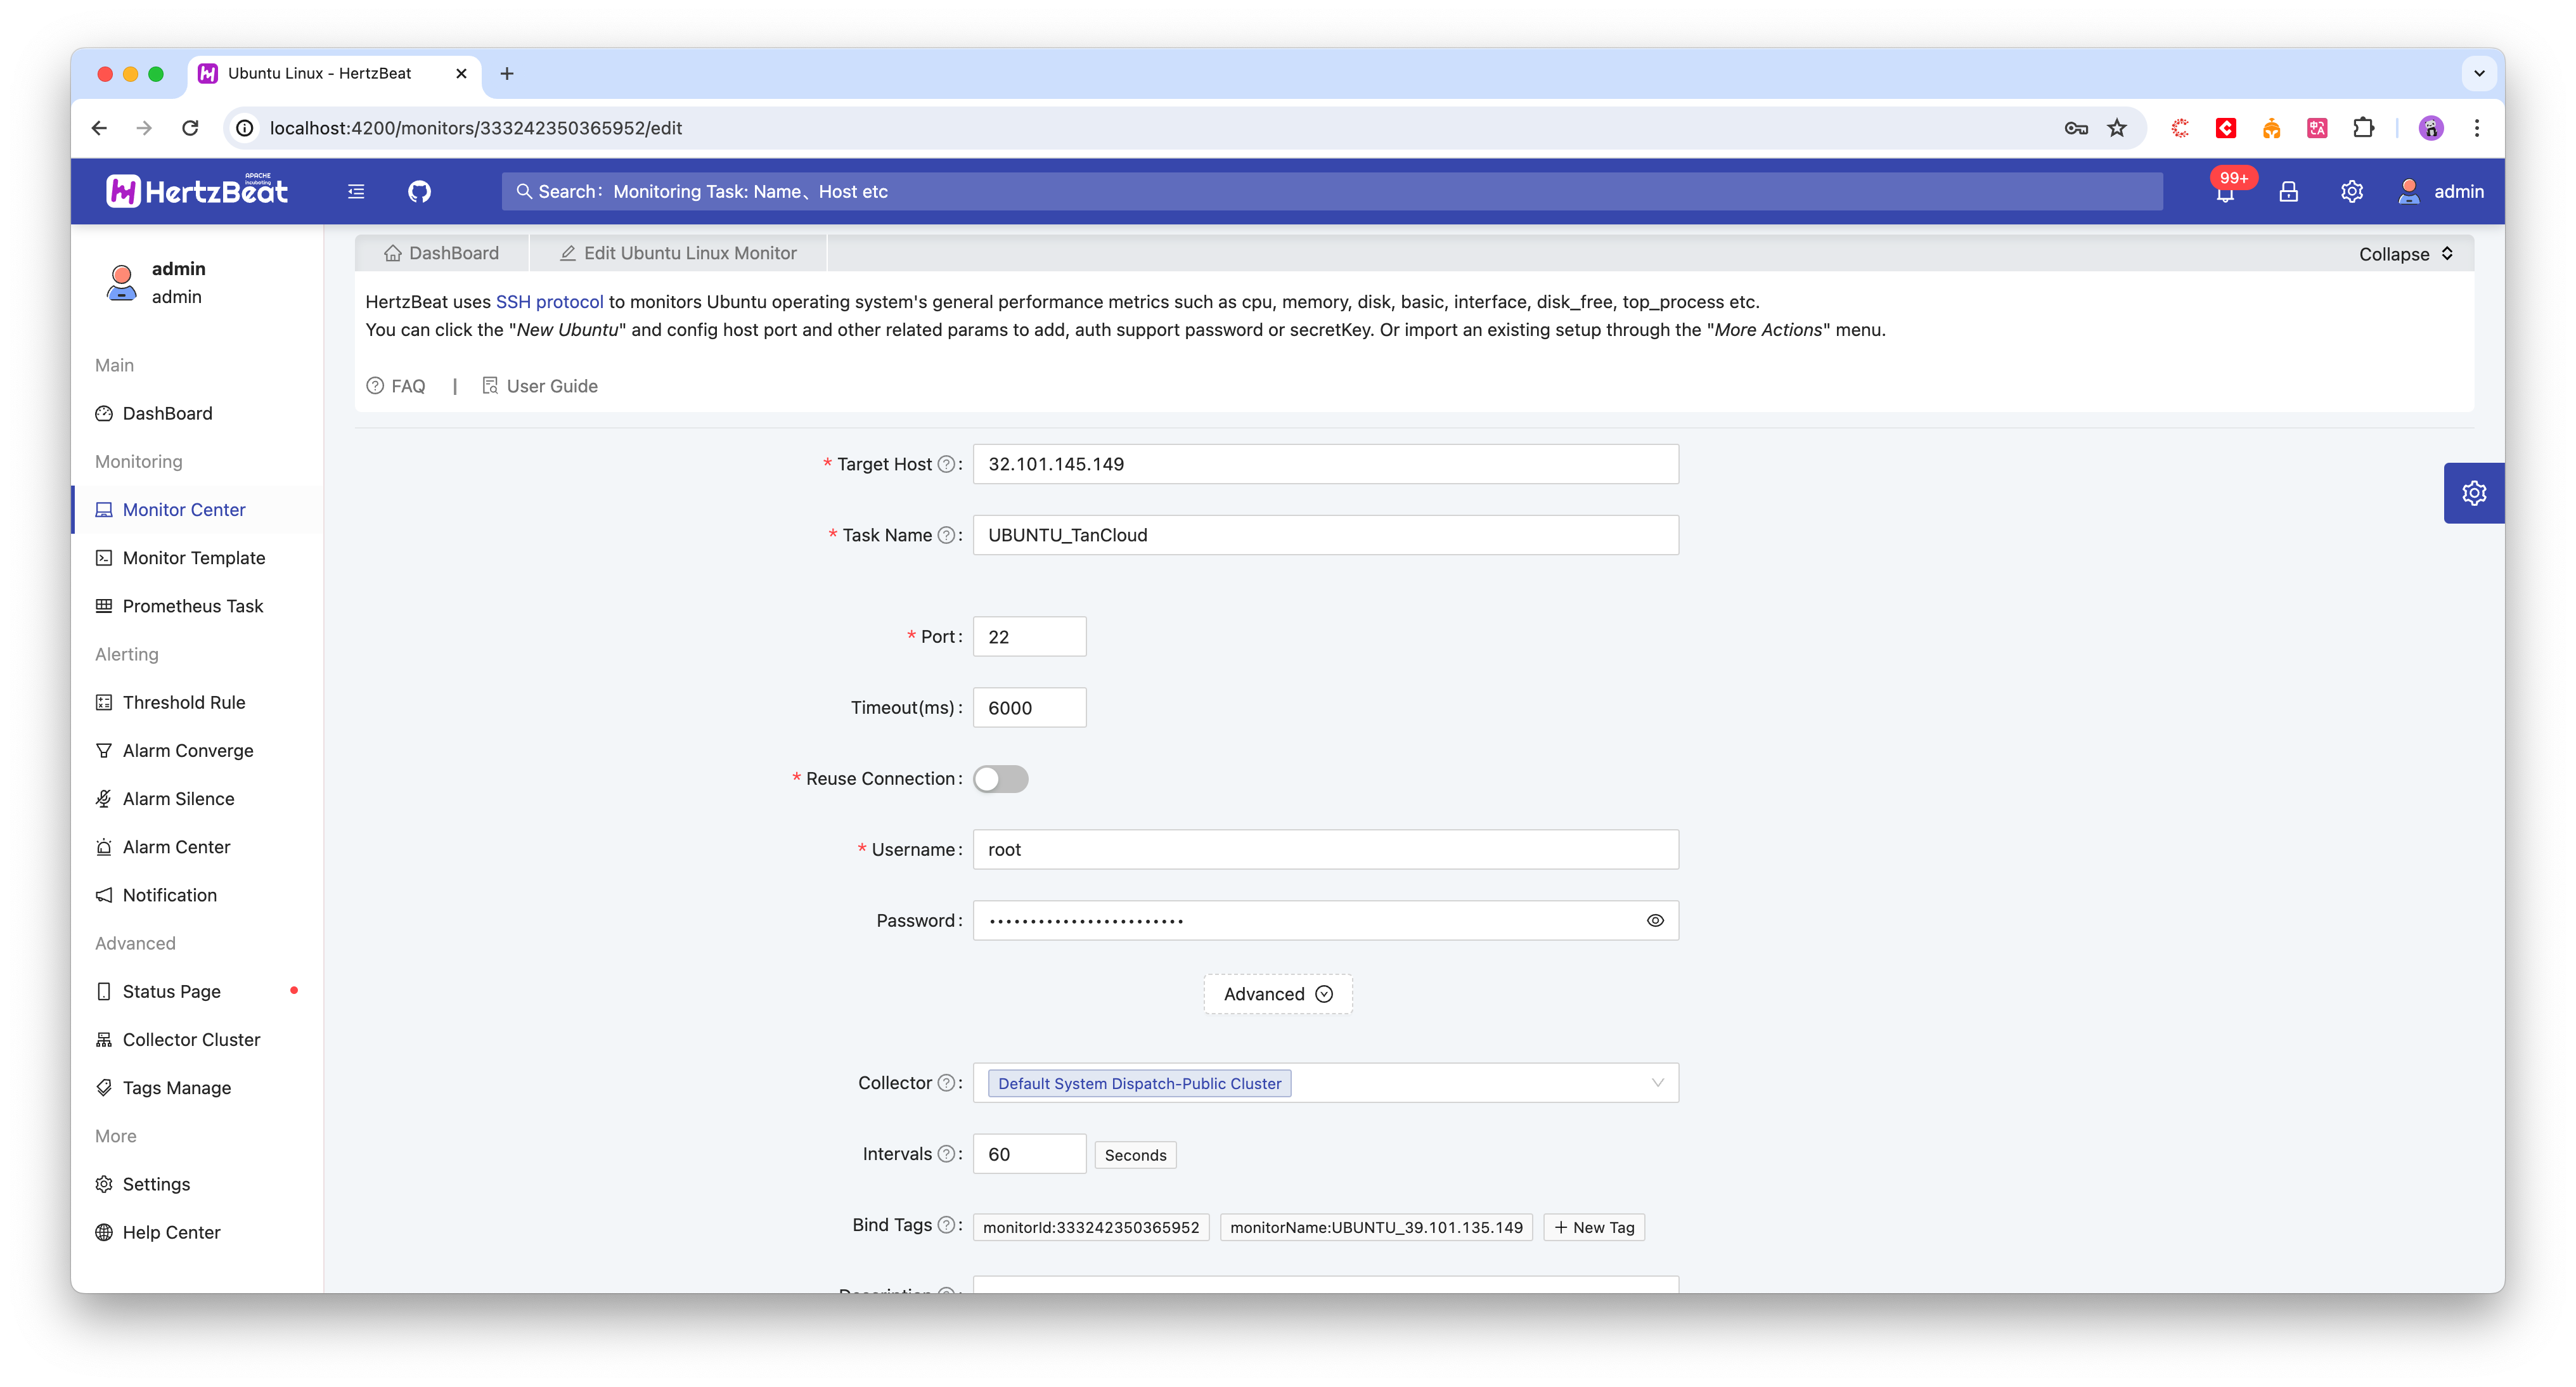
Task: Click the site information icon in address bar
Action: click(245, 128)
